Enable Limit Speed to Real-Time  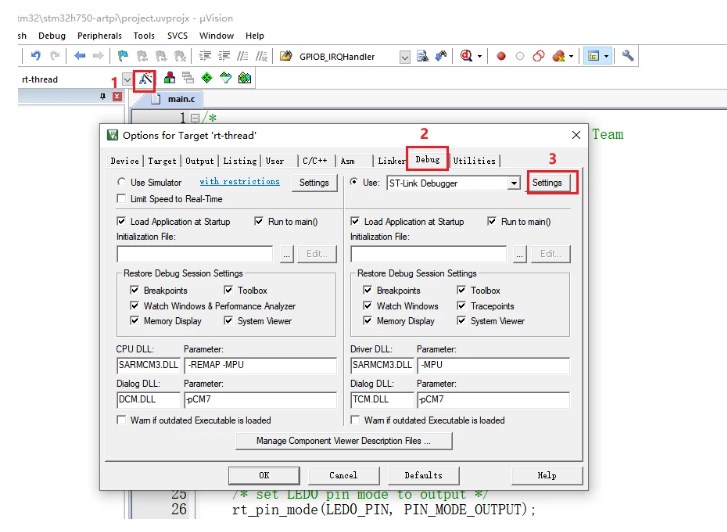click(x=121, y=199)
